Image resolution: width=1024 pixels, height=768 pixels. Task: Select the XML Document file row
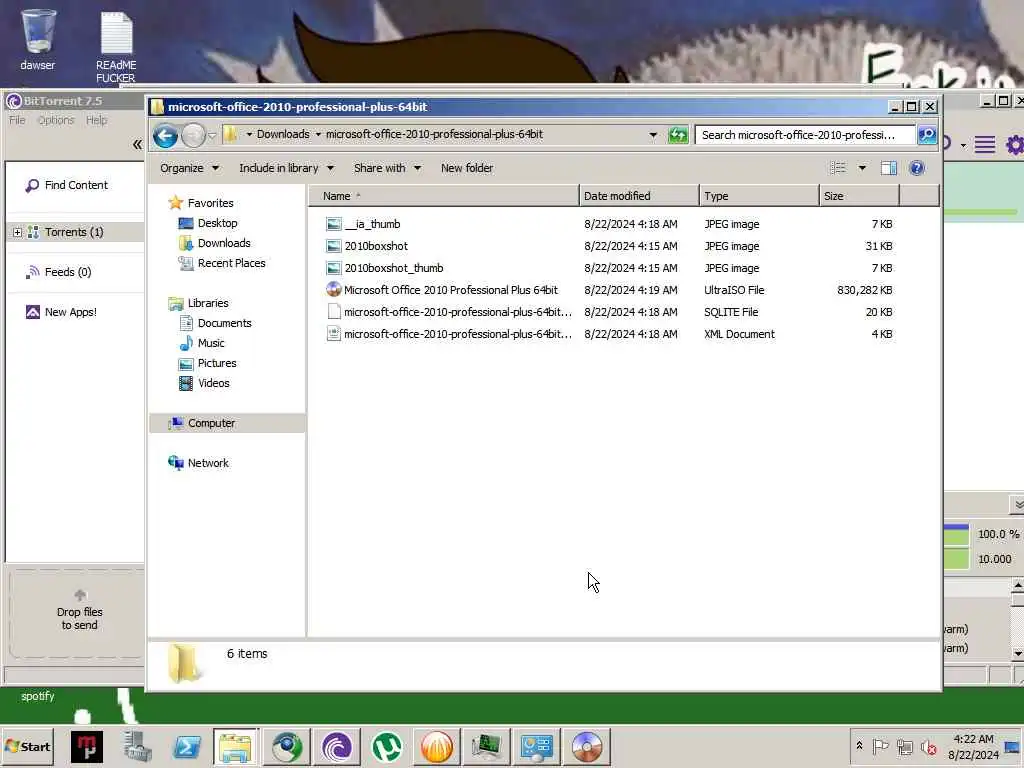[x=609, y=334]
